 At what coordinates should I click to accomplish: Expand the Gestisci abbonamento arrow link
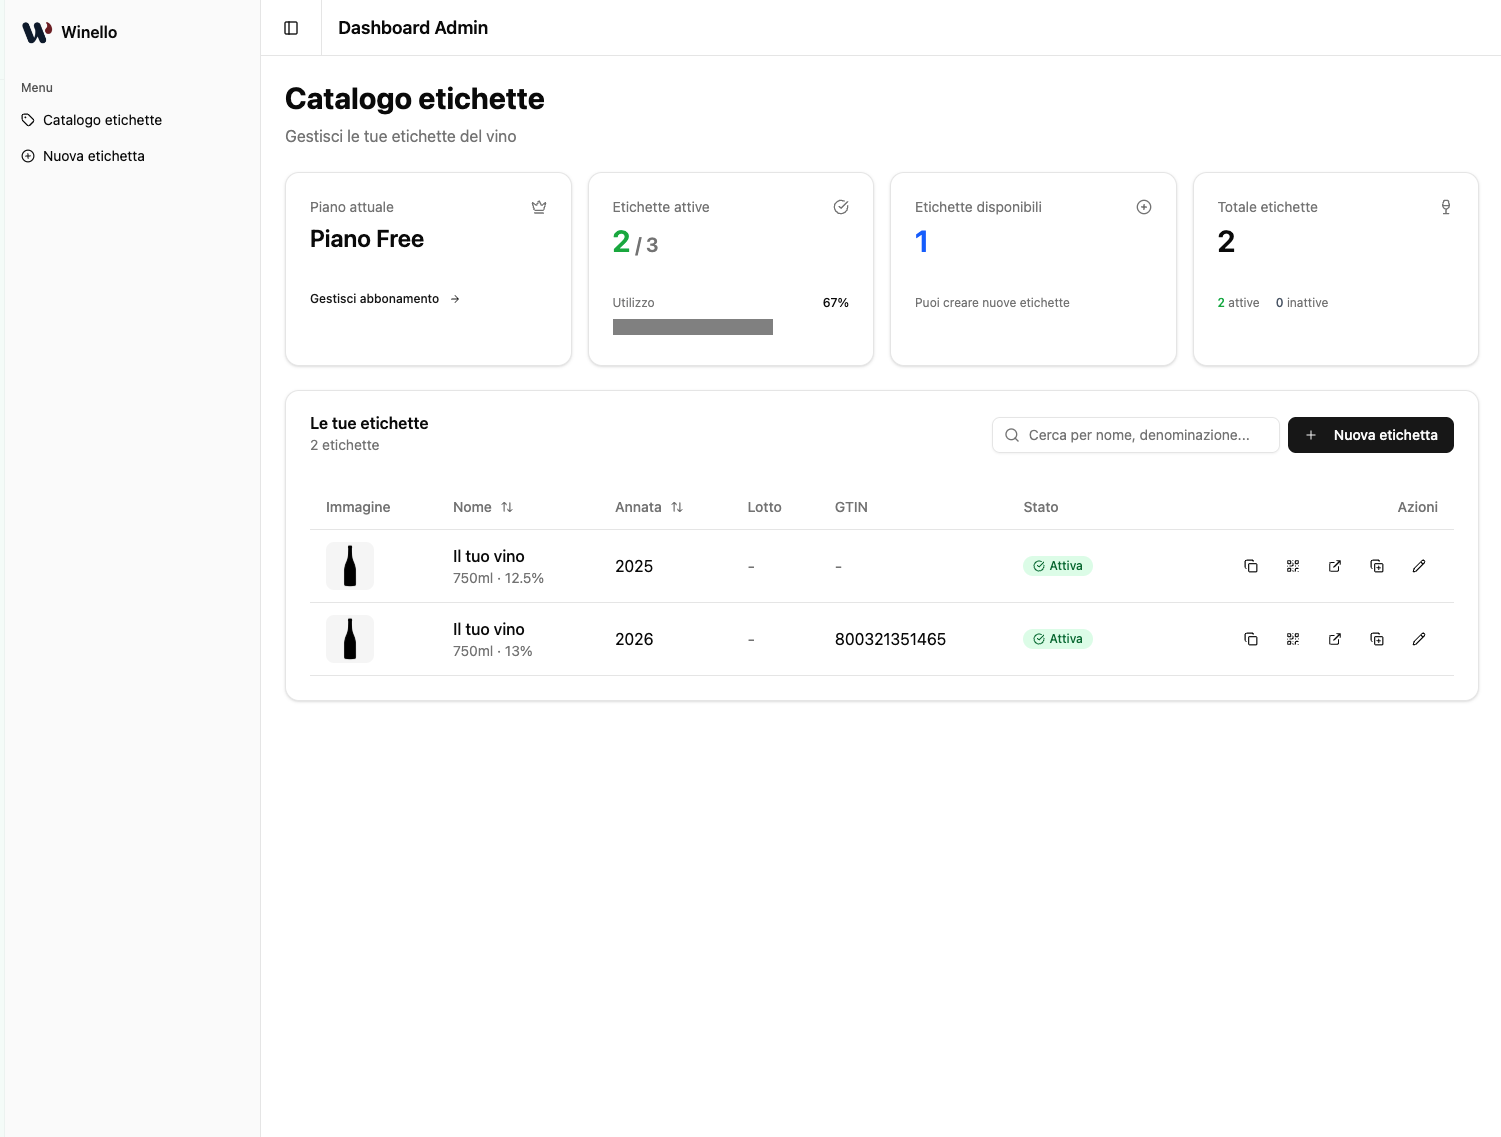(455, 298)
